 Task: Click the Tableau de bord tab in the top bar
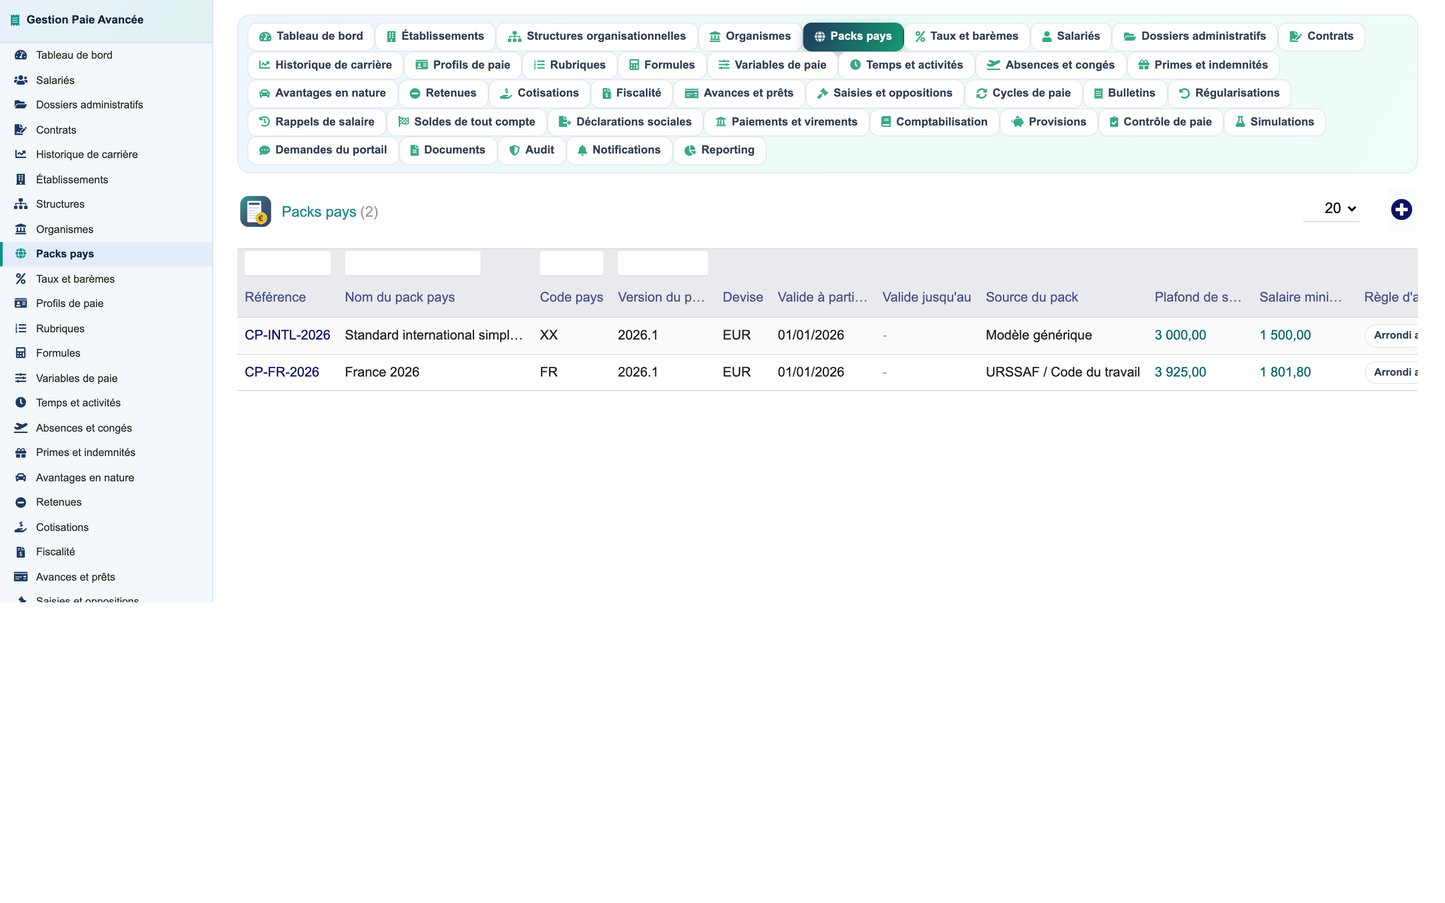(x=311, y=37)
